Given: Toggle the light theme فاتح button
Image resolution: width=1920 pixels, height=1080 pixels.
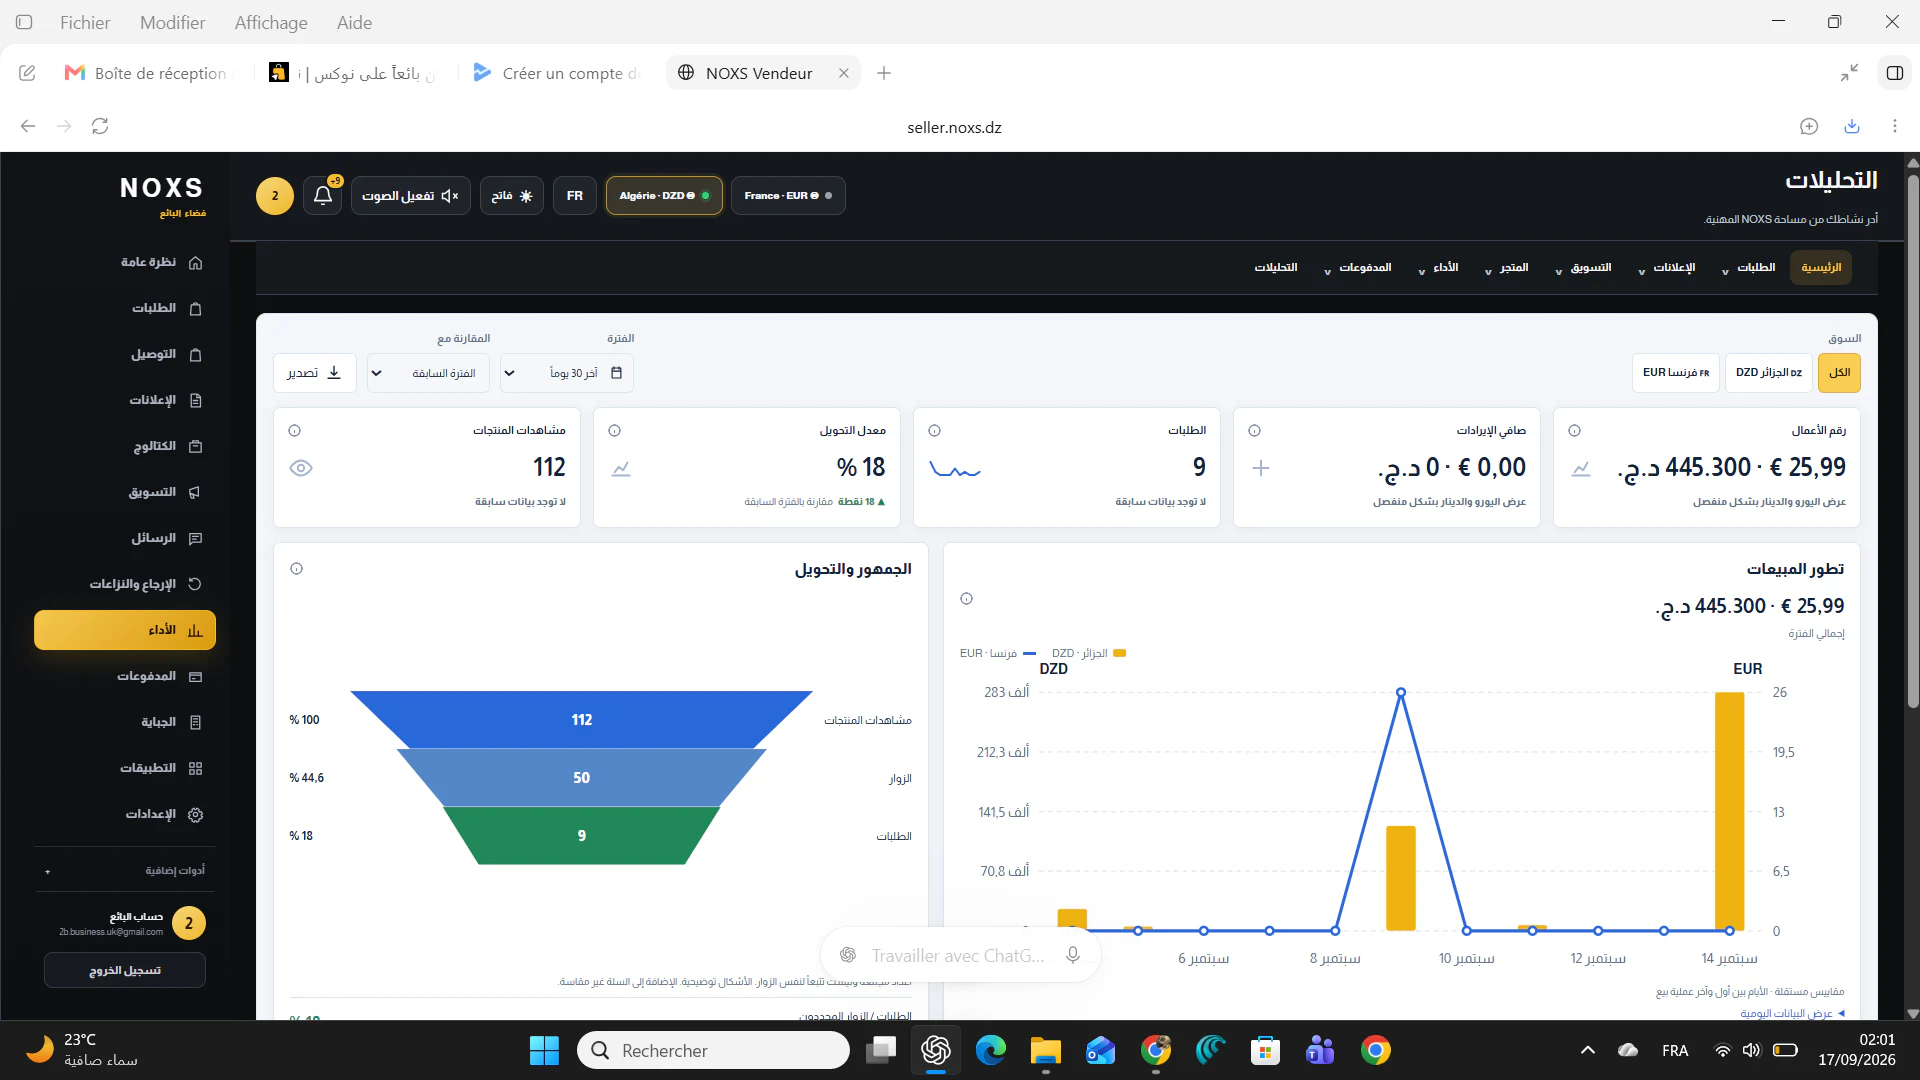Looking at the screenshot, I should (512, 196).
